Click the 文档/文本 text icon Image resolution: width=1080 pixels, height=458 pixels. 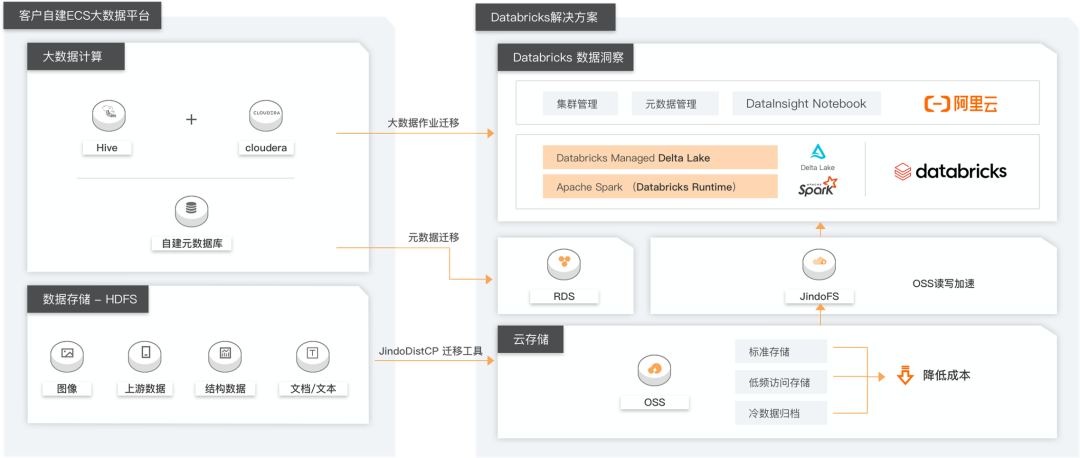[313, 356]
